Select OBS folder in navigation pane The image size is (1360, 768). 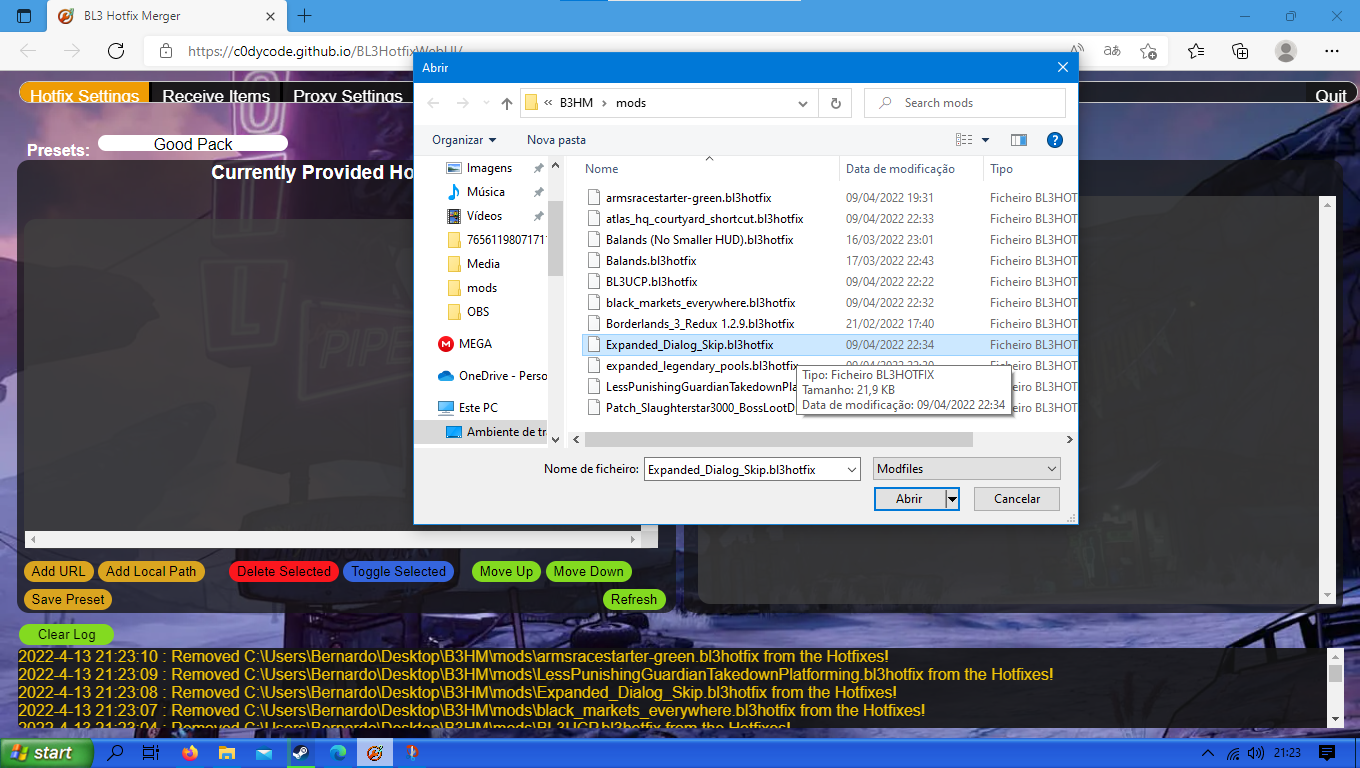point(478,312)
